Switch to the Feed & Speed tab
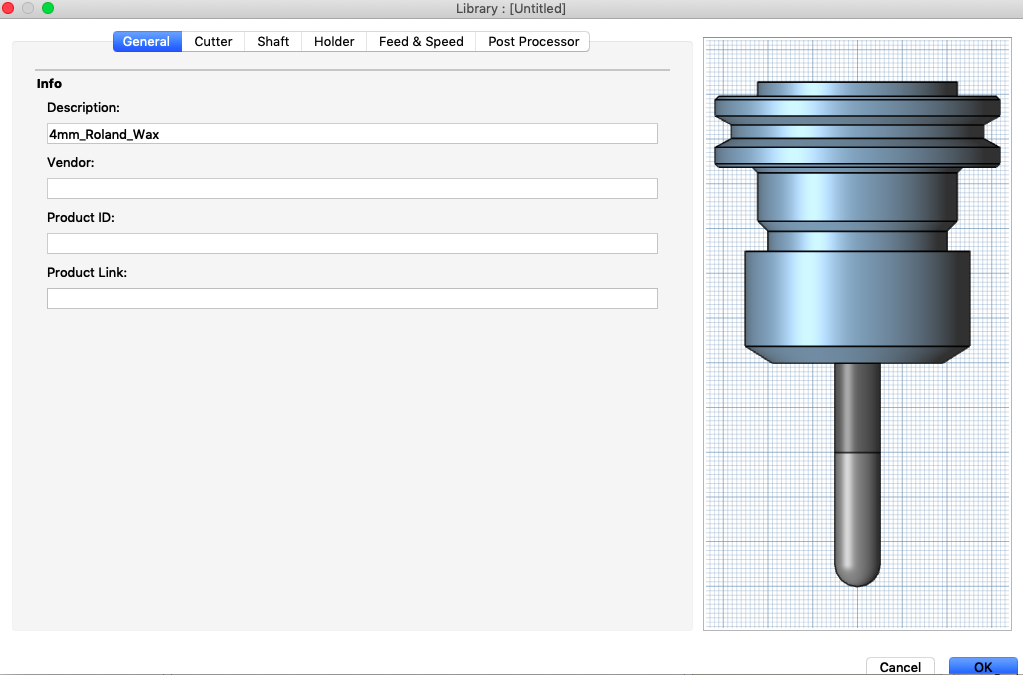This screenshot has height=675, width=1023. 421,41
